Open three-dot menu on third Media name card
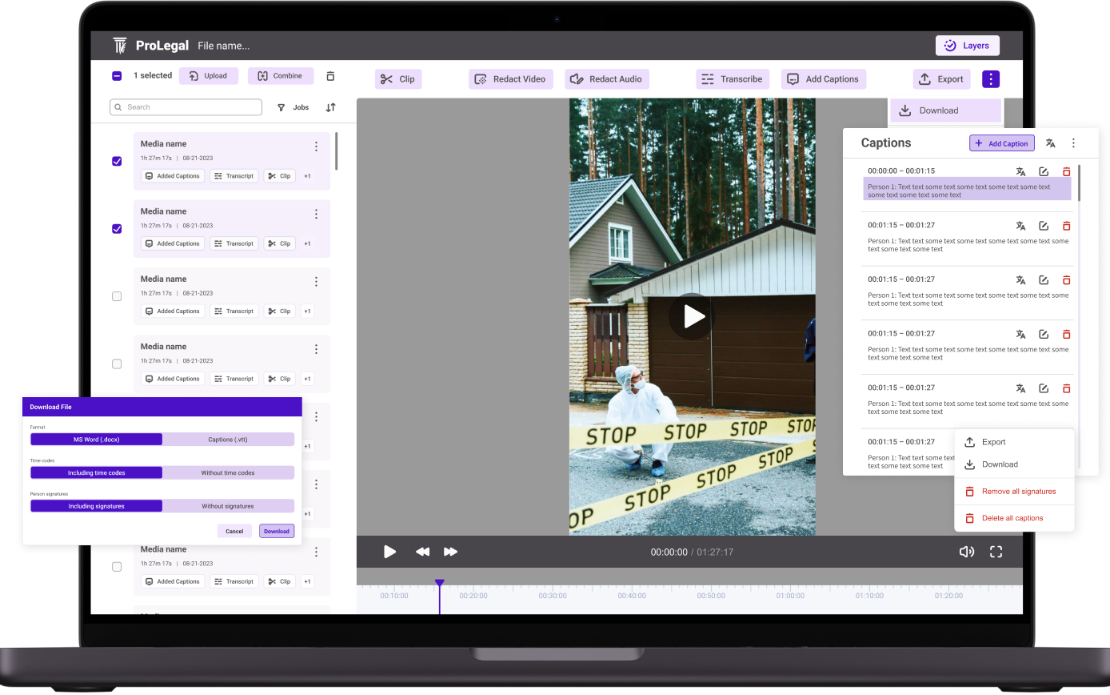 pos(316,282)
